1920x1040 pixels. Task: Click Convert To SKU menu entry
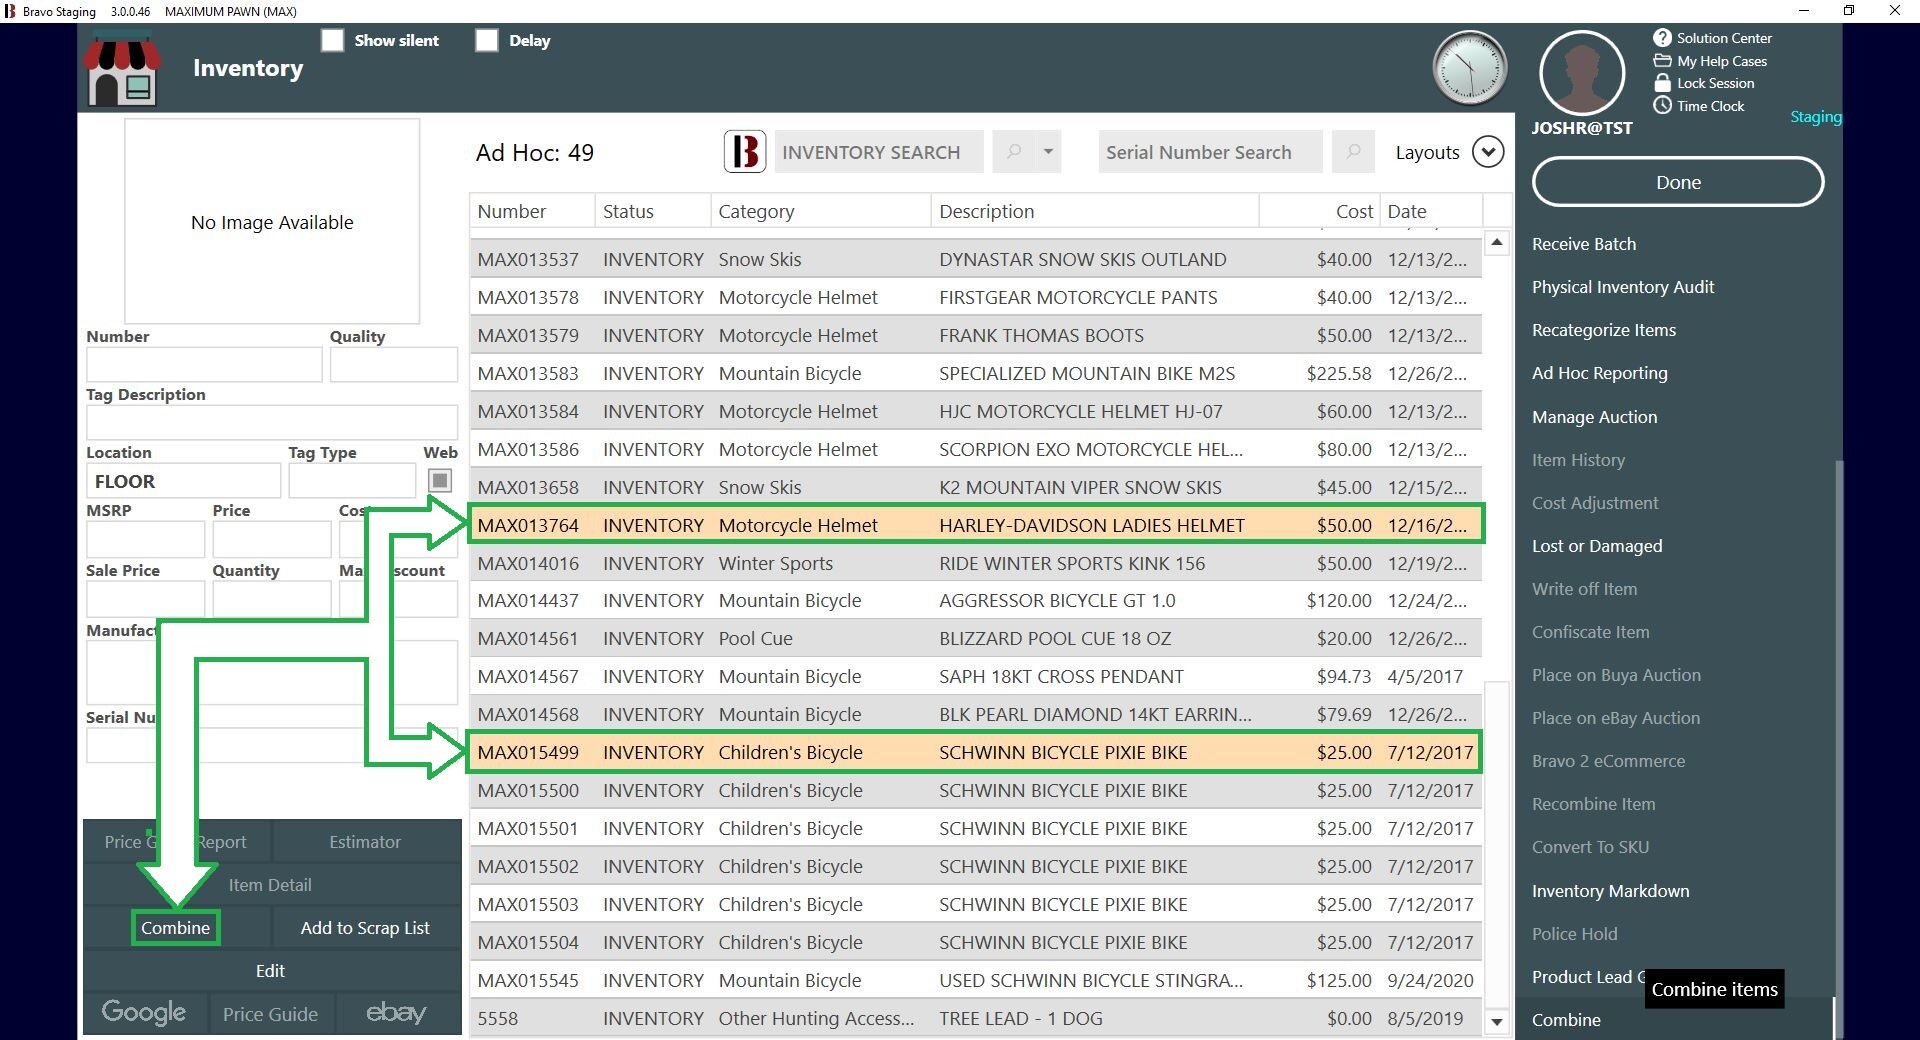tap(1590, 847)
